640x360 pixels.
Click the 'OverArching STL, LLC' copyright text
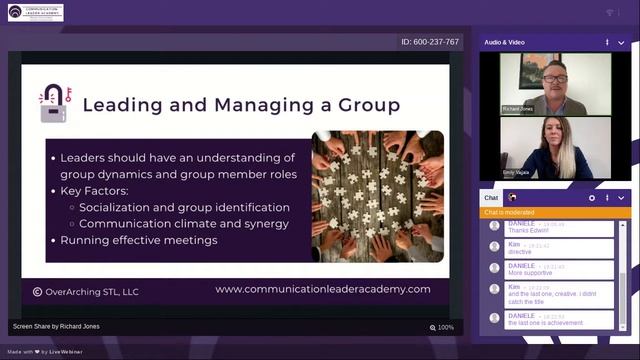[x=86, y=292]
